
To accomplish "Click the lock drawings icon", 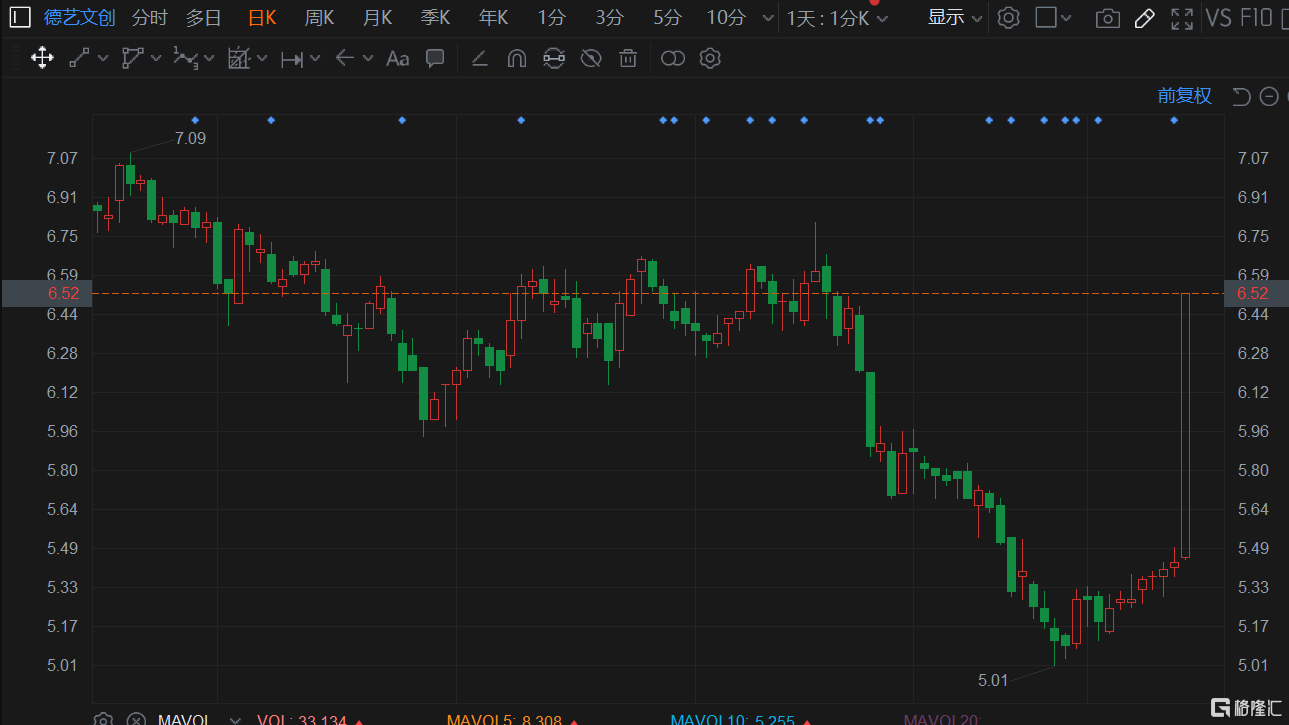I will (553, 58).
